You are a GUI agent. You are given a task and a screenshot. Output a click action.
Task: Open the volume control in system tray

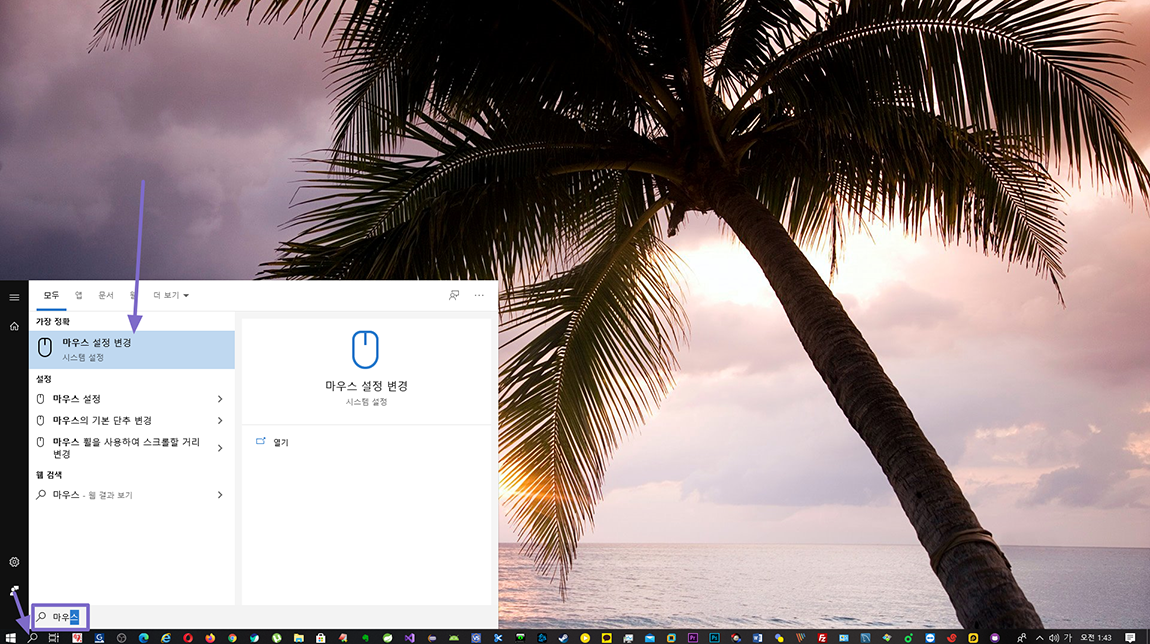point(1054,637)
